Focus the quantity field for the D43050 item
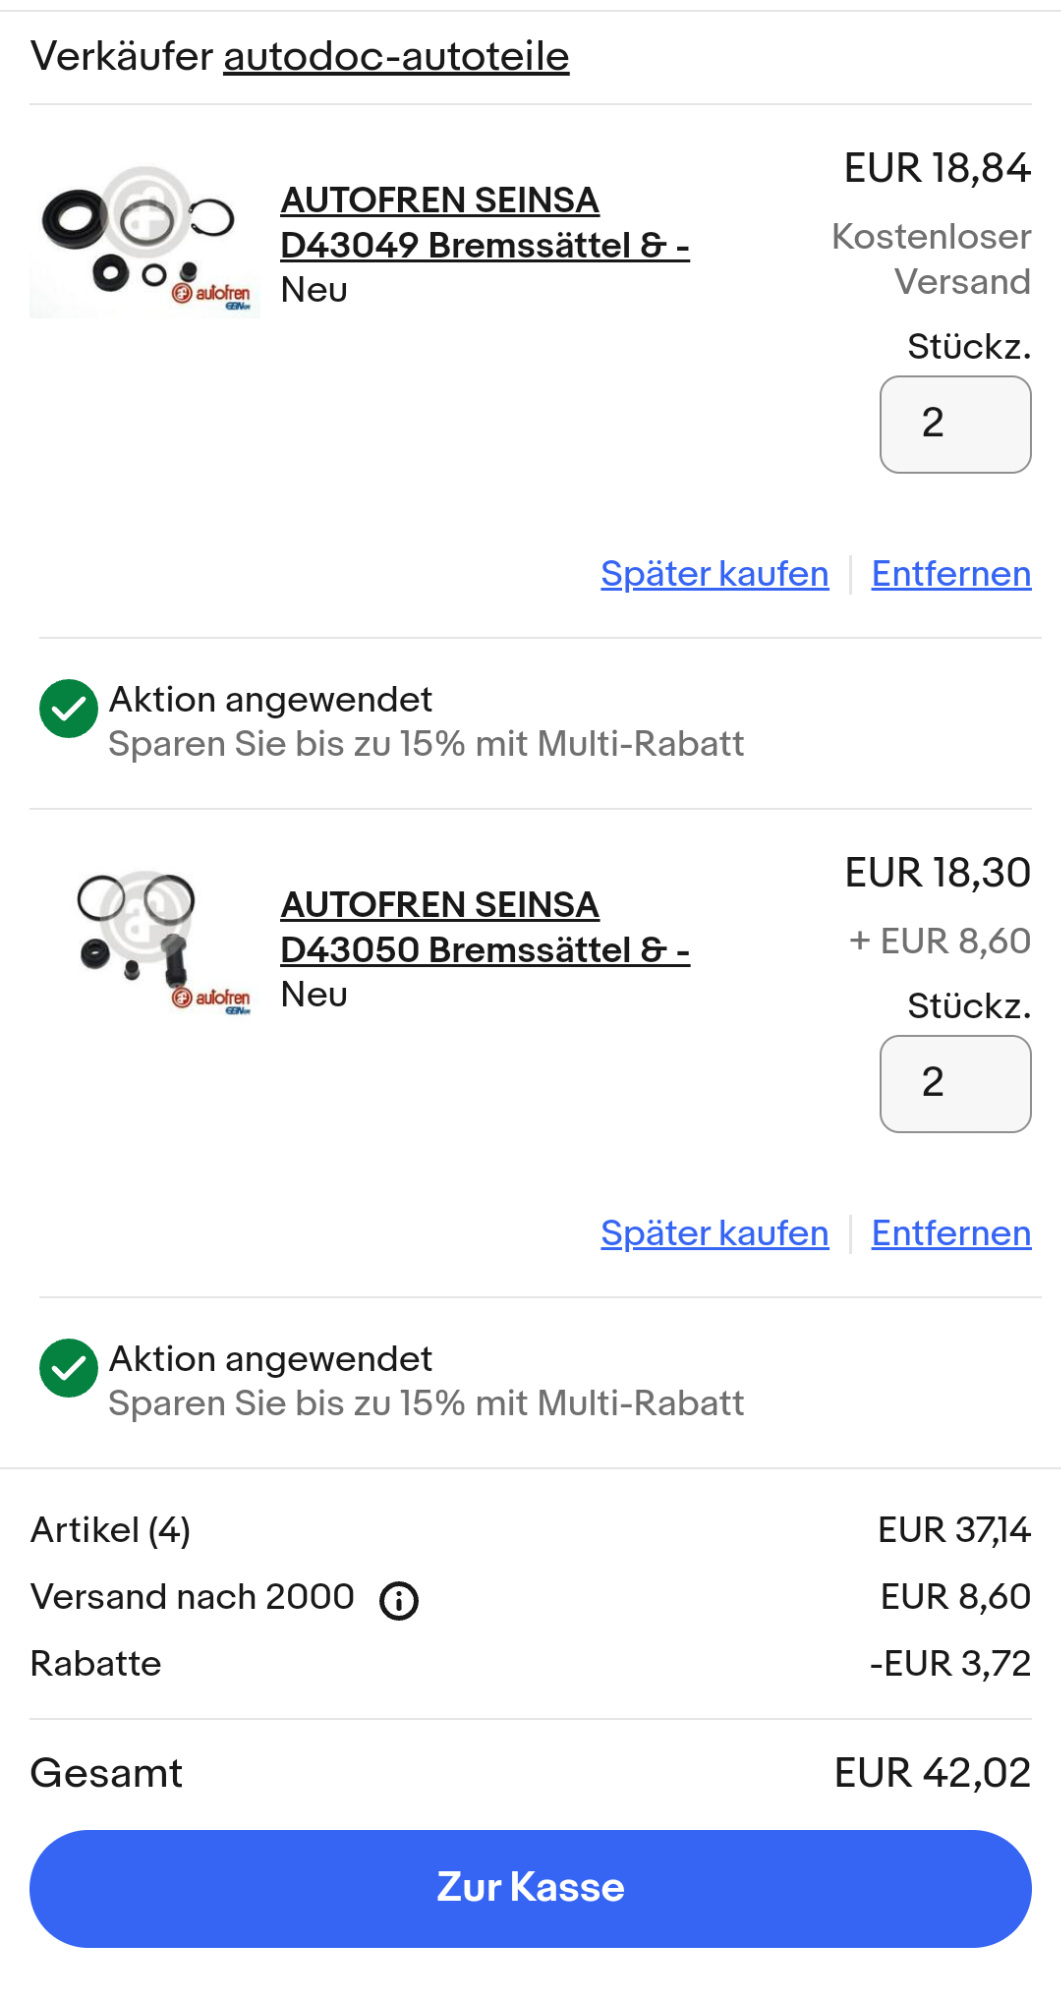 (x=954, y=1083)
